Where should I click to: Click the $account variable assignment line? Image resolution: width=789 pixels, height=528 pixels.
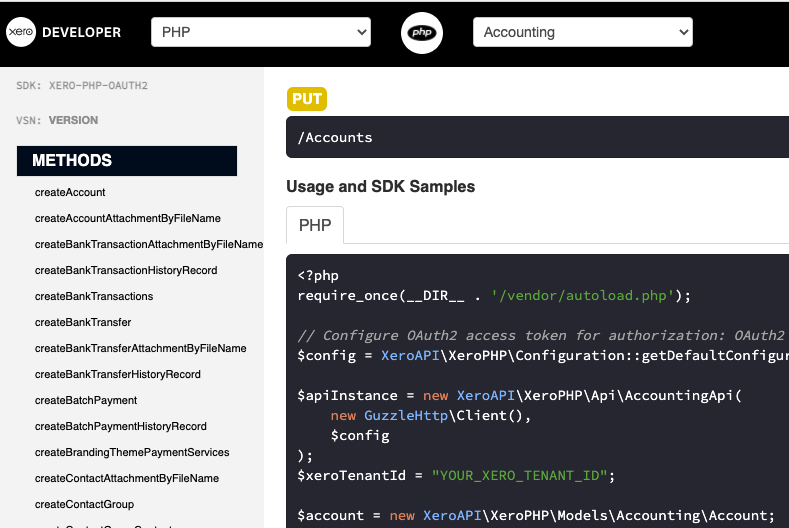pos(536,515)
